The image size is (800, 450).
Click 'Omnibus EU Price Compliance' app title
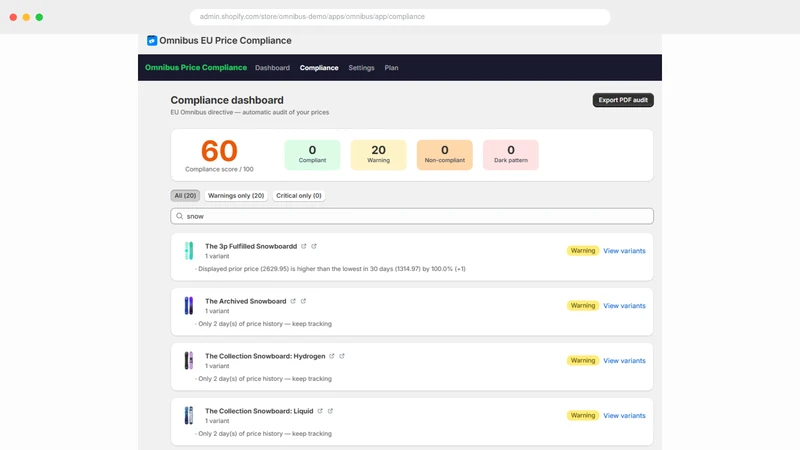tap(225, 40)
